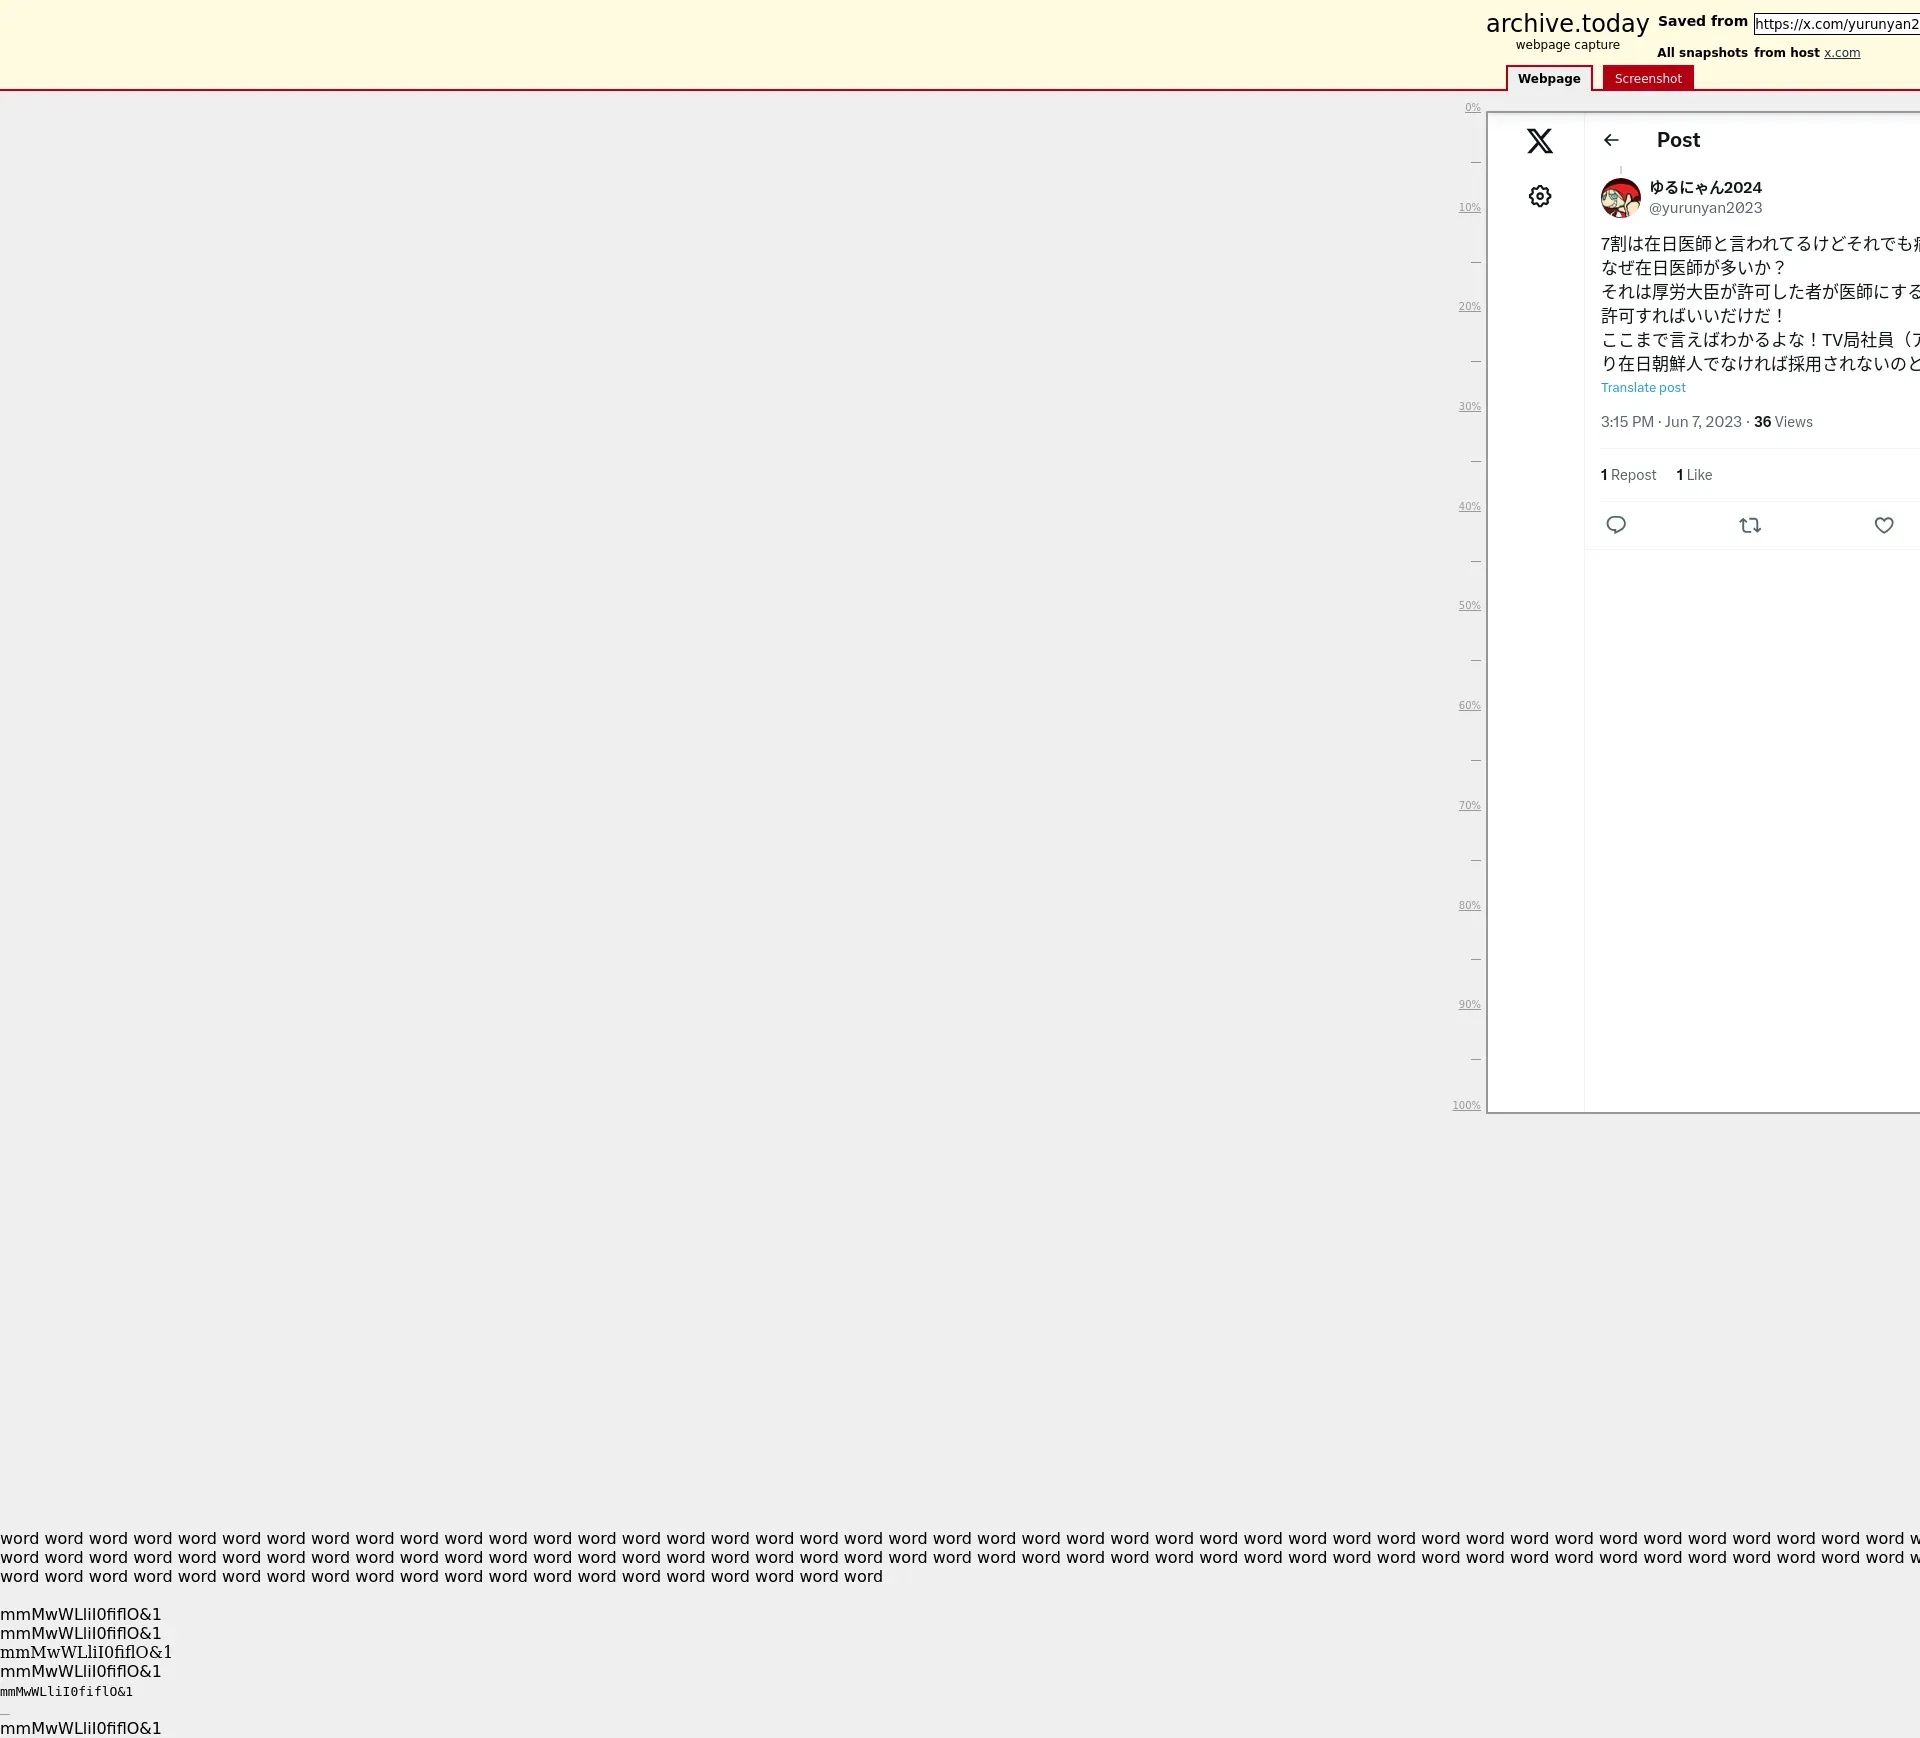Click the repost arrows icon
This screenshot has height=1738, width=1920.
[x=1749, y=525]
